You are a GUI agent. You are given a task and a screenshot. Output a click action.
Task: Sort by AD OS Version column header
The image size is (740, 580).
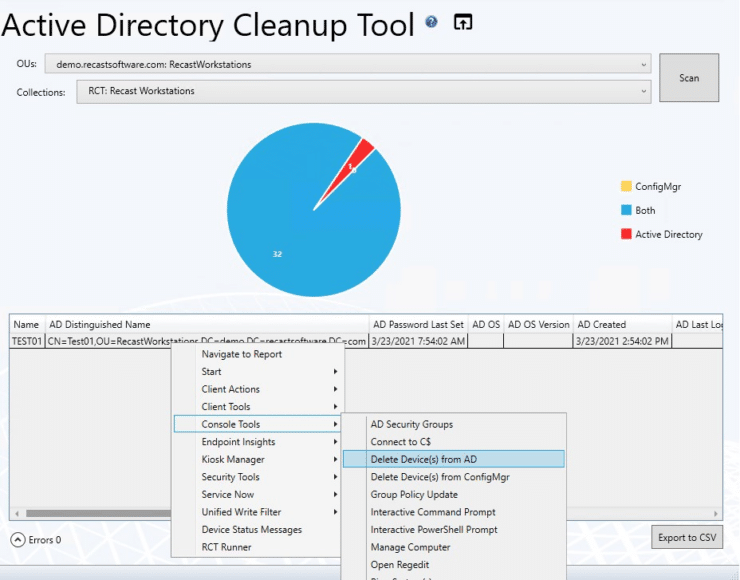click(538, 324)
